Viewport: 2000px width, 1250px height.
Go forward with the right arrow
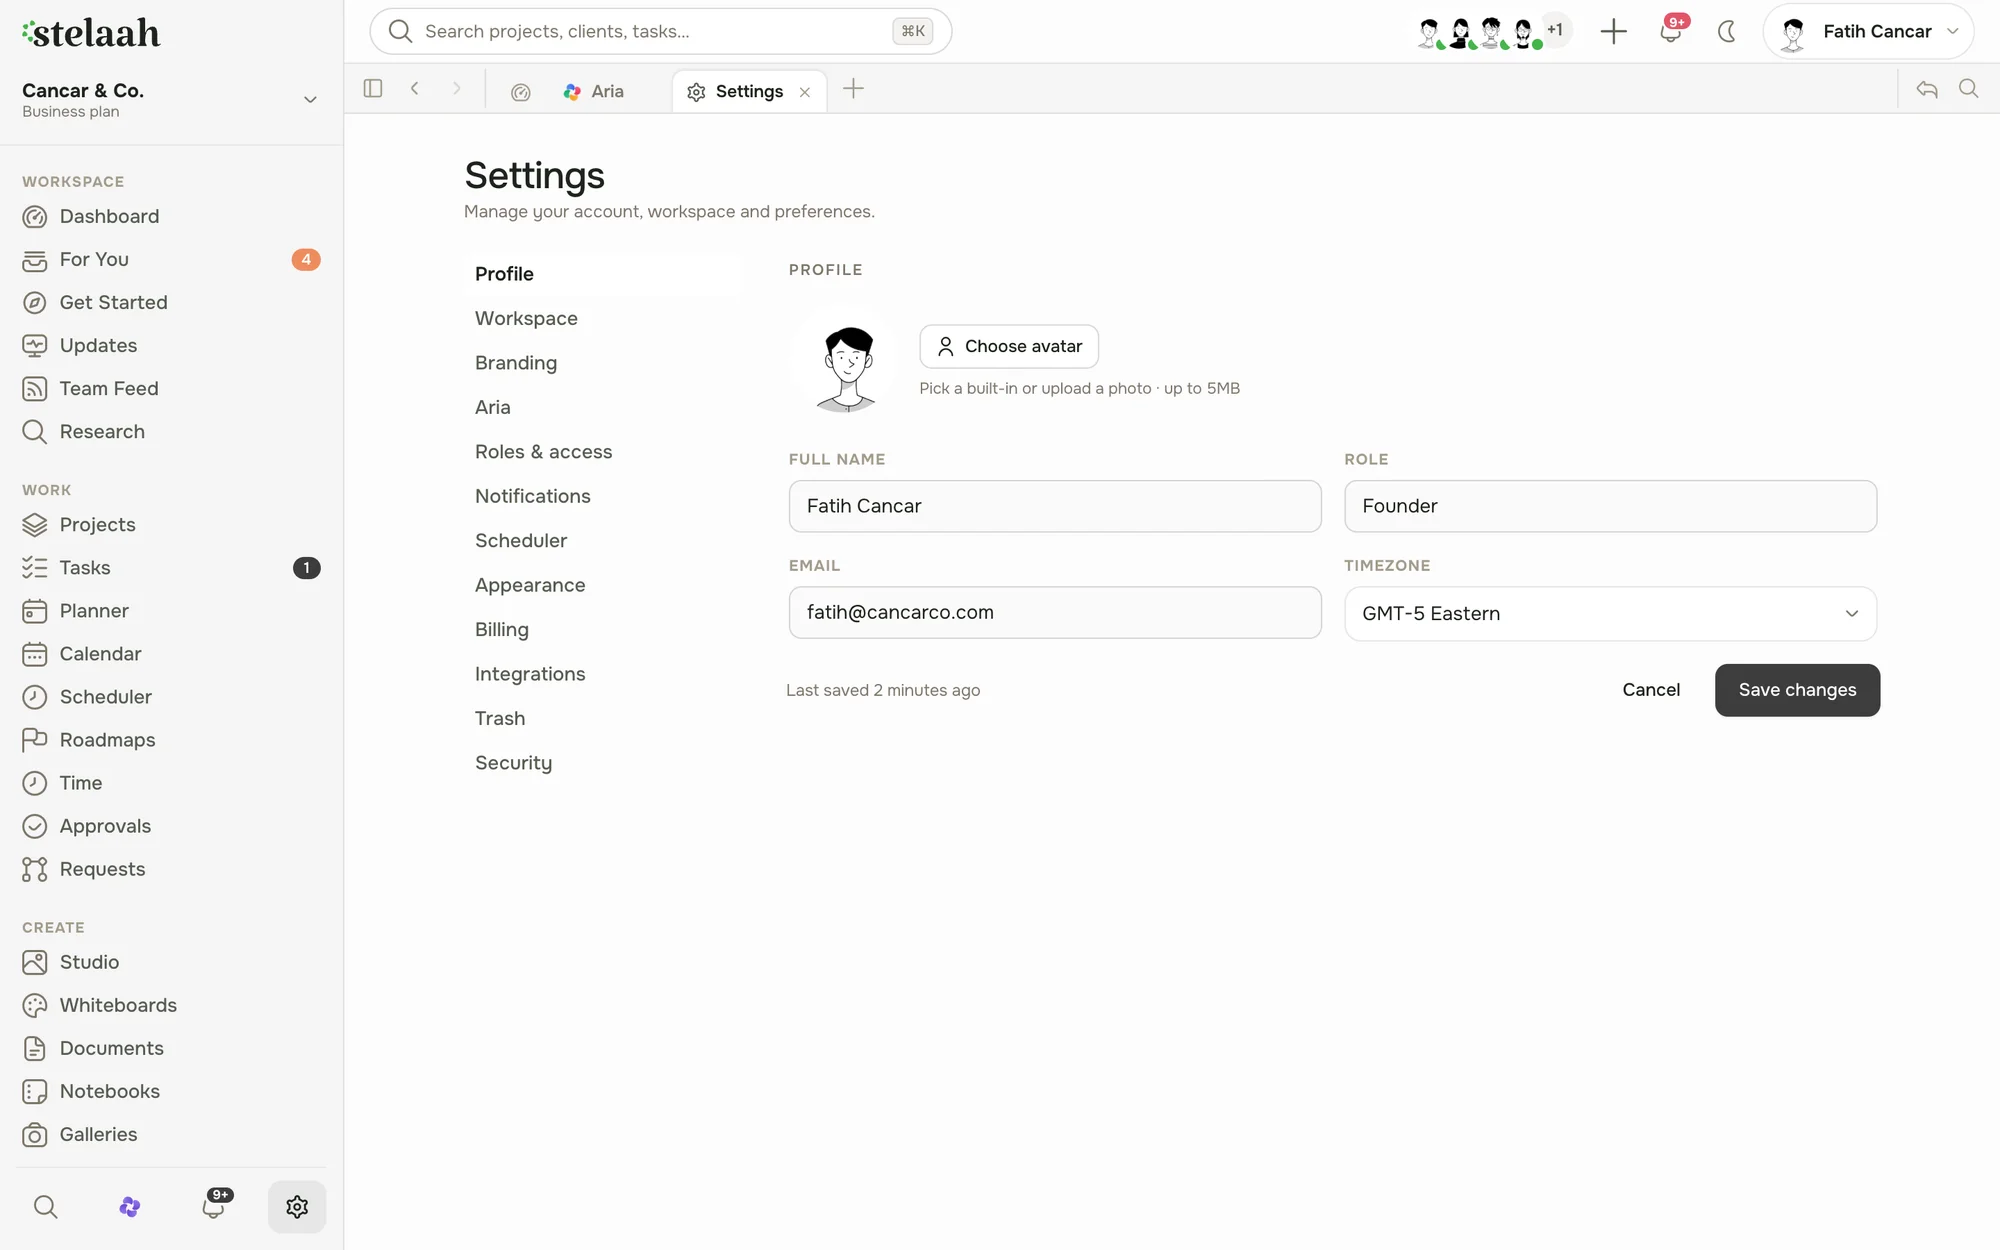457,88
